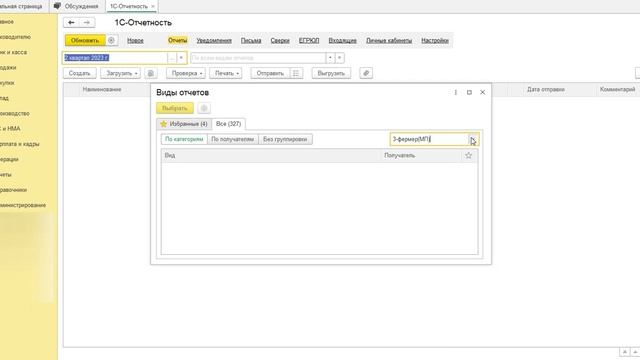Click the list icon beside Отправить
The height and width of the screenshot is (360, 640).
pos(296,73)
